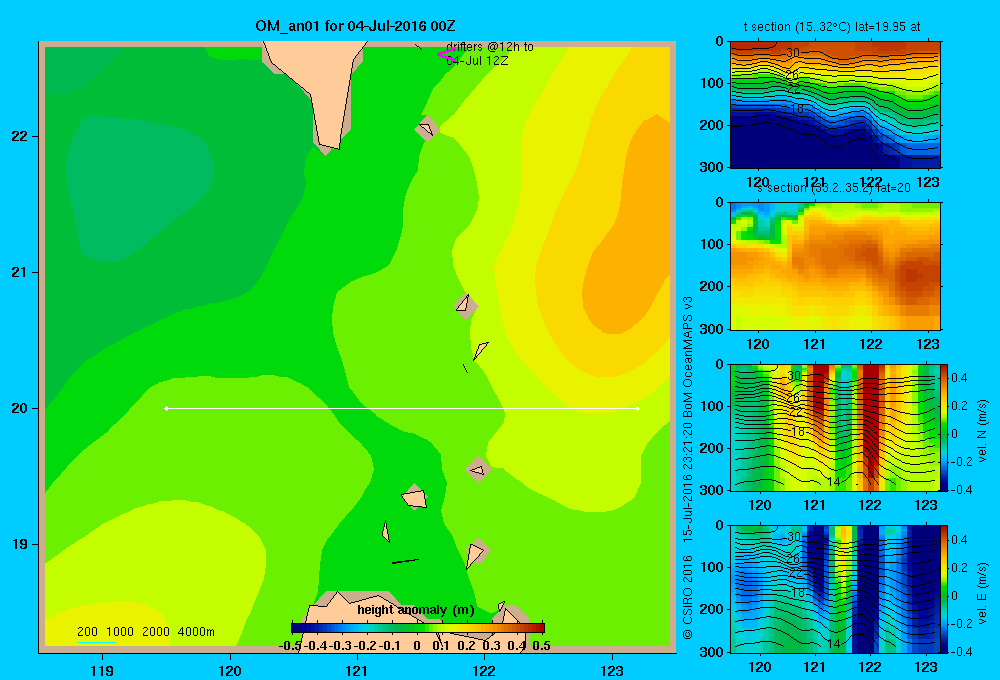Click the 't section (15..32°C) lat=19.95' title
This screenshot has width=1000, height=680.
click(x=832, y=27)
